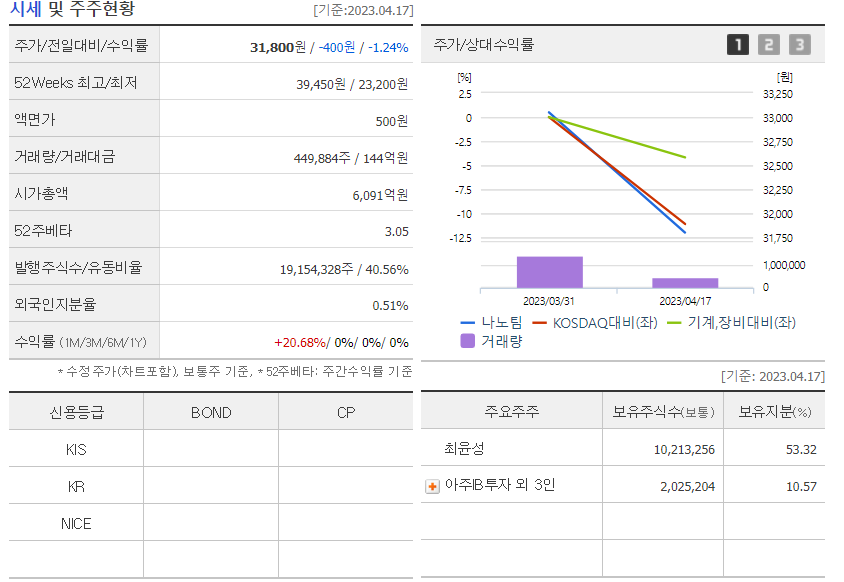This screenshot has height=582, width=844.
Task: Click the CP column header
Action: (x=346, y=412)
